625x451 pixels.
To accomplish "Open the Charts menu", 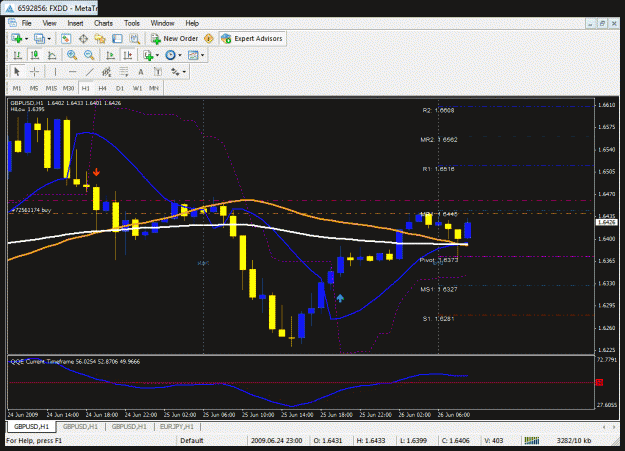I will [x=104, y=23].
